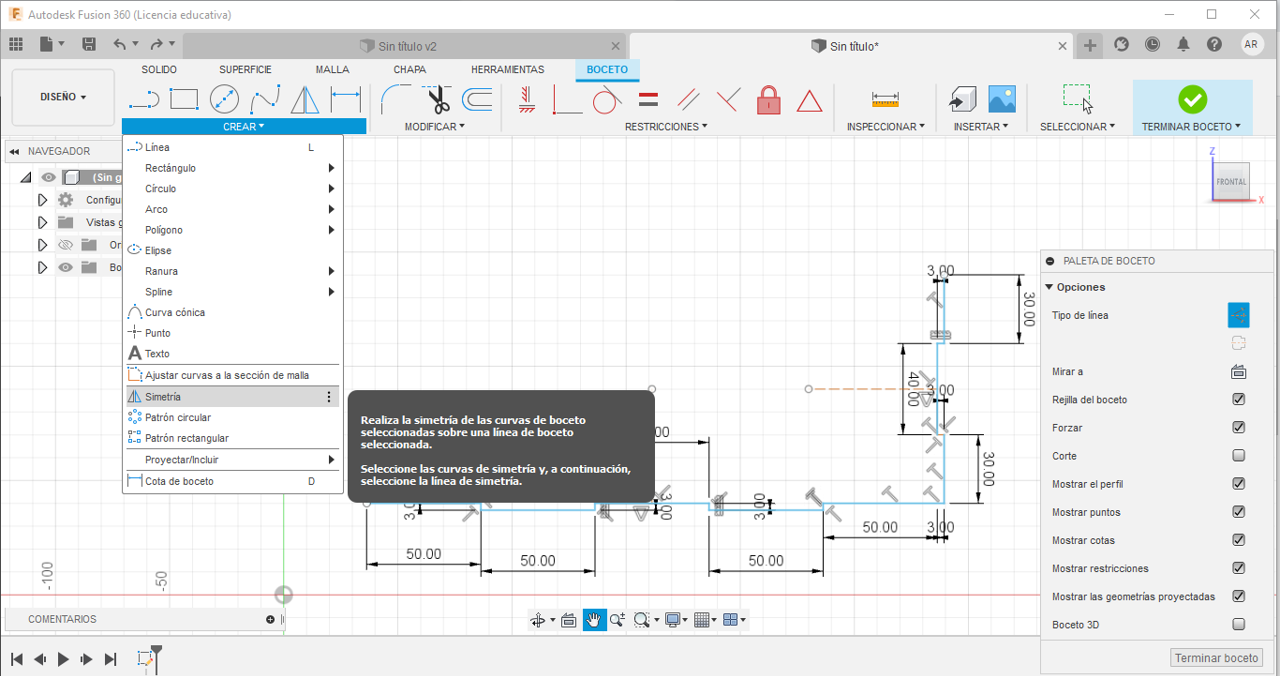Expand the RESTRICCIONES dropdown
1280x676 pixels.
(666, 127)
